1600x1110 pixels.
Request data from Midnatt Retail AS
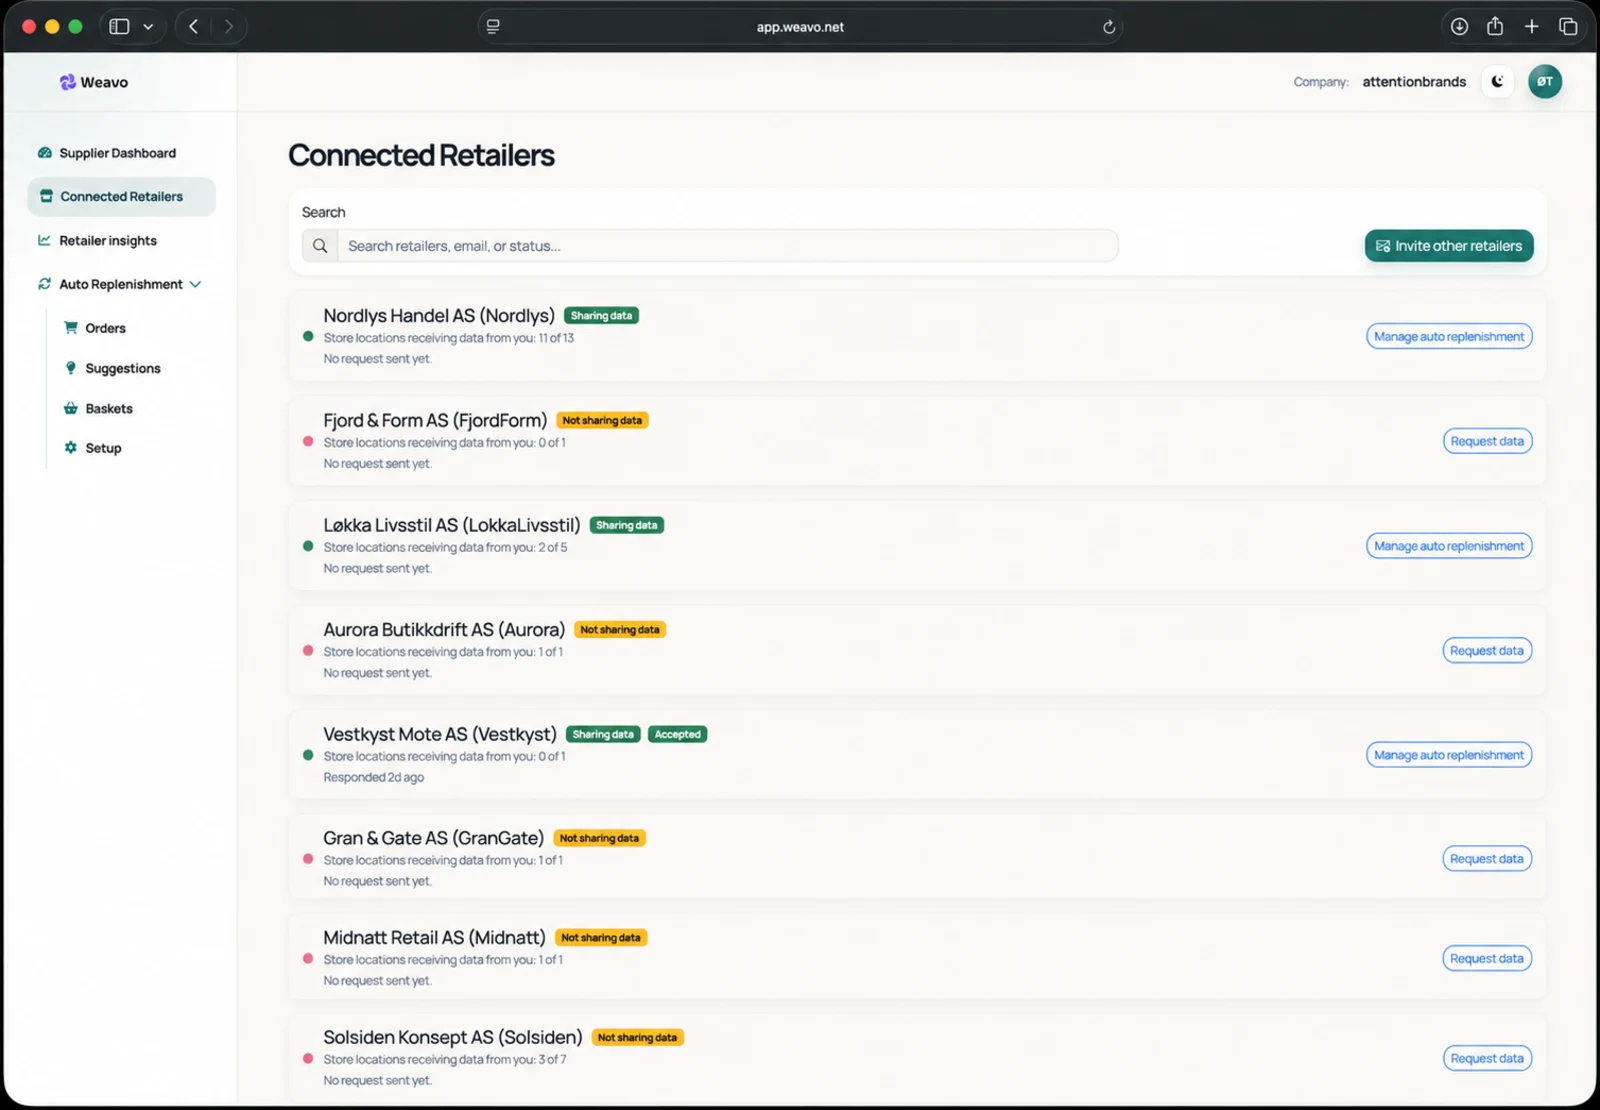[x=1487, y=959]
